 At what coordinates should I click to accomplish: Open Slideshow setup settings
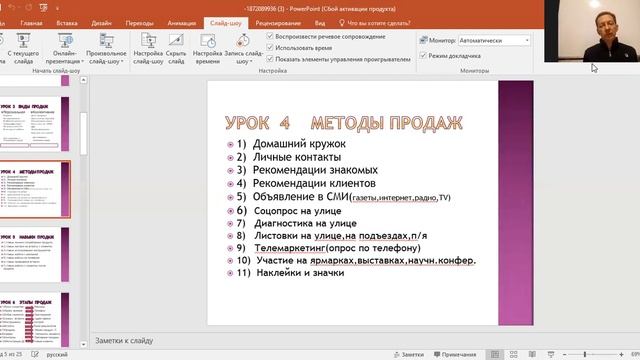click(x=148, y=49)
